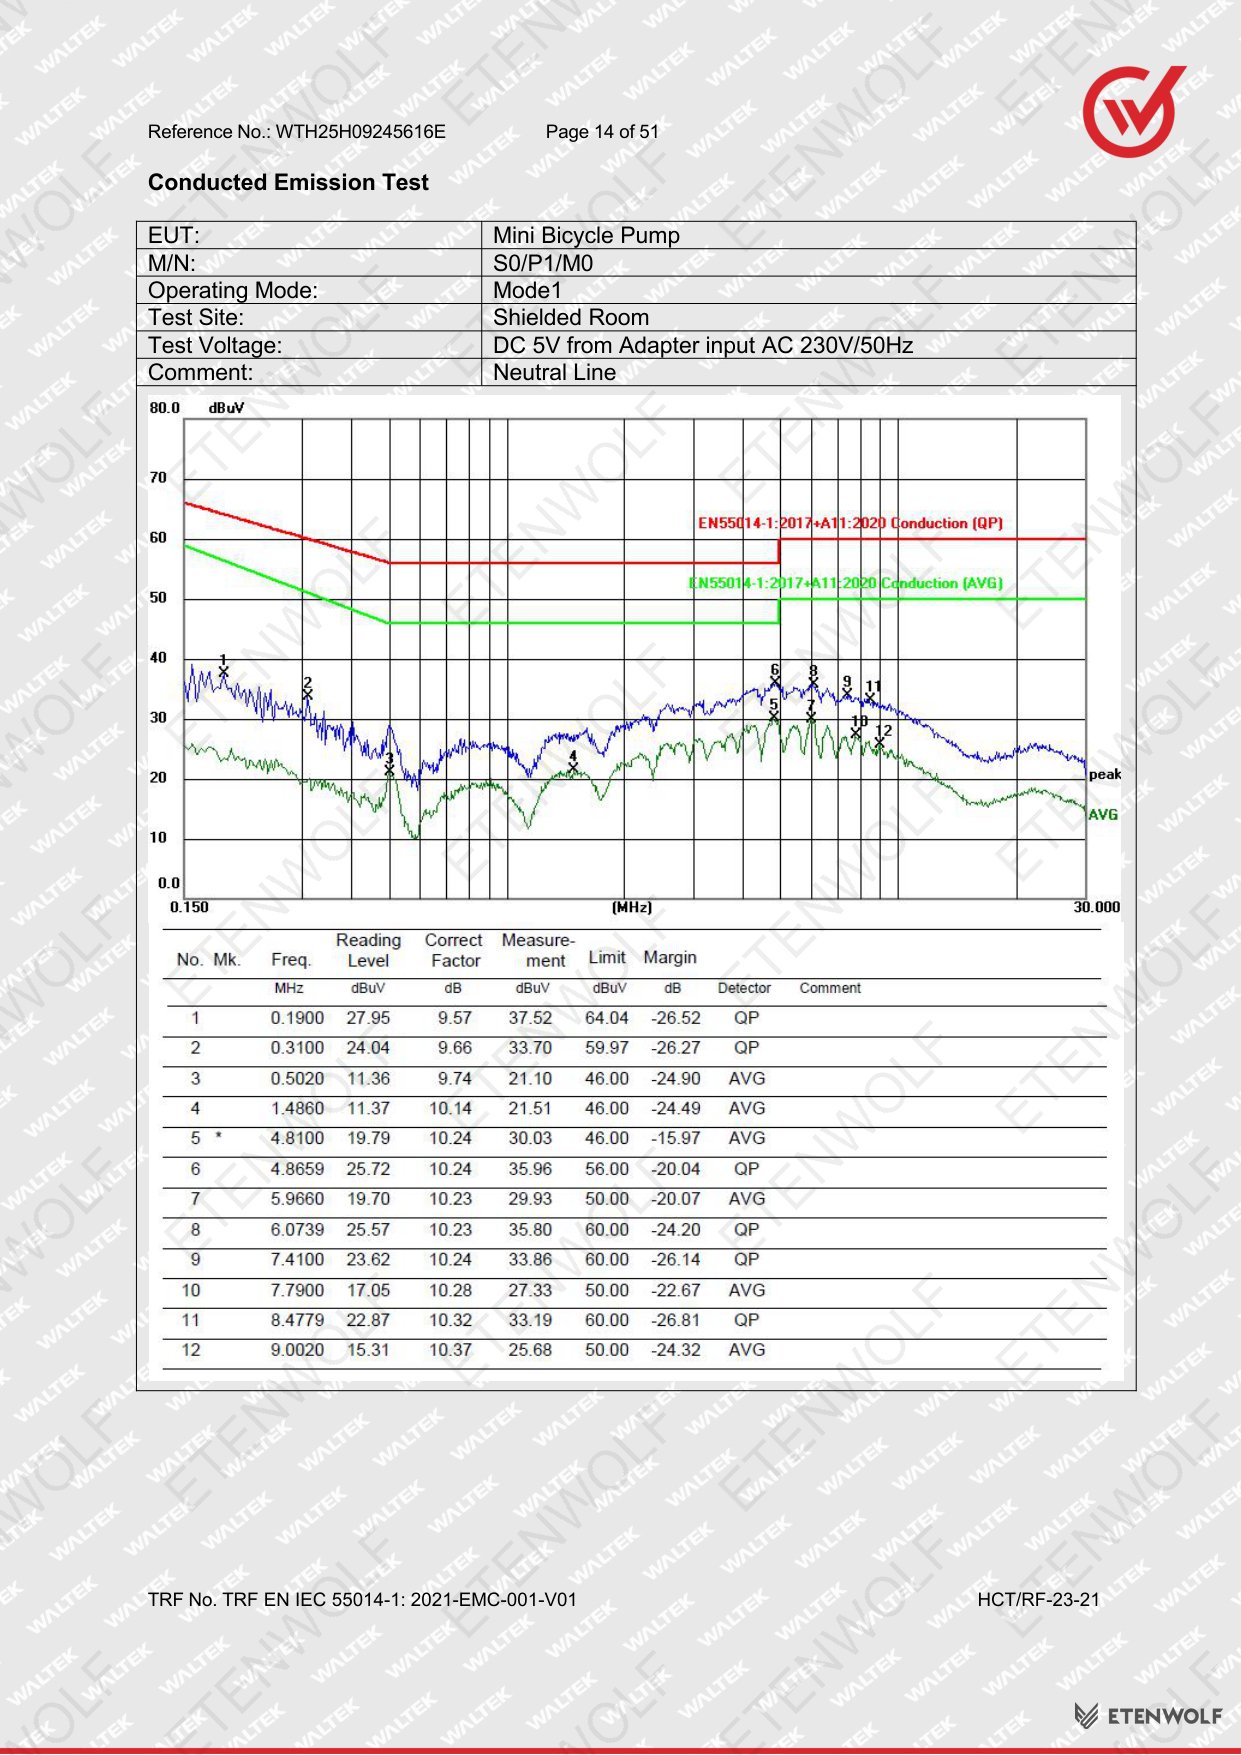Click frequency 4.8659 in row 6
1241x1755 pixels.
297,1169
